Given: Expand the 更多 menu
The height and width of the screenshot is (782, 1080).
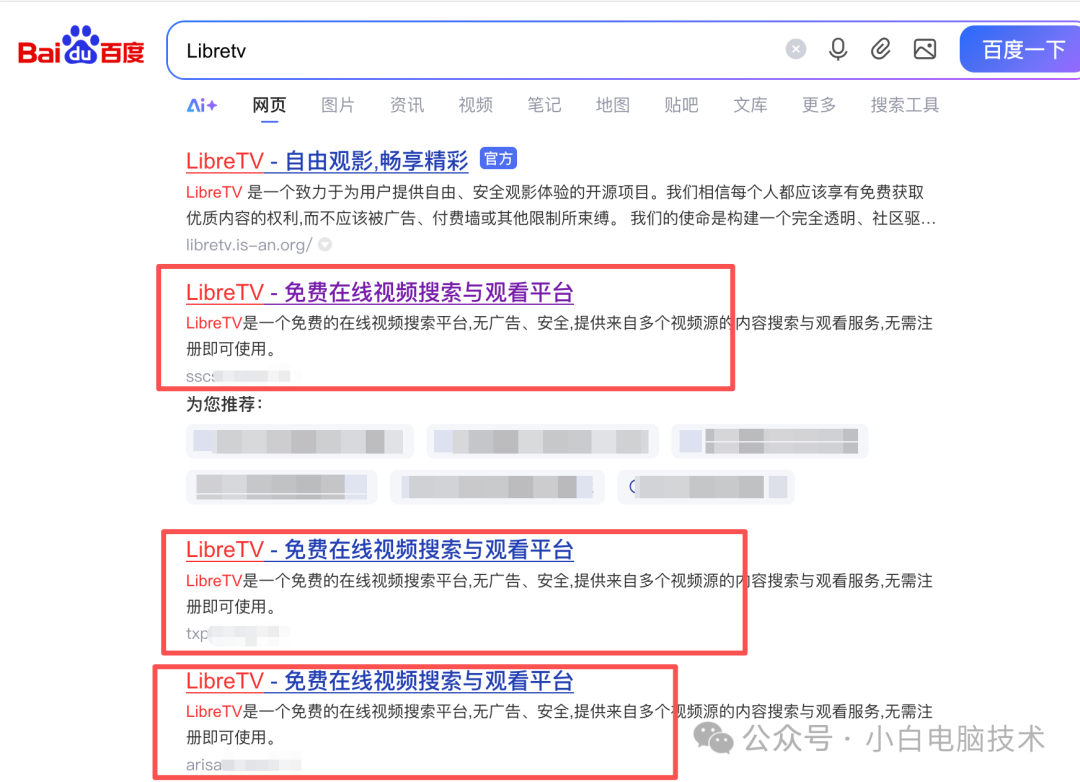Looking at the screenshot, I should 819,105.
